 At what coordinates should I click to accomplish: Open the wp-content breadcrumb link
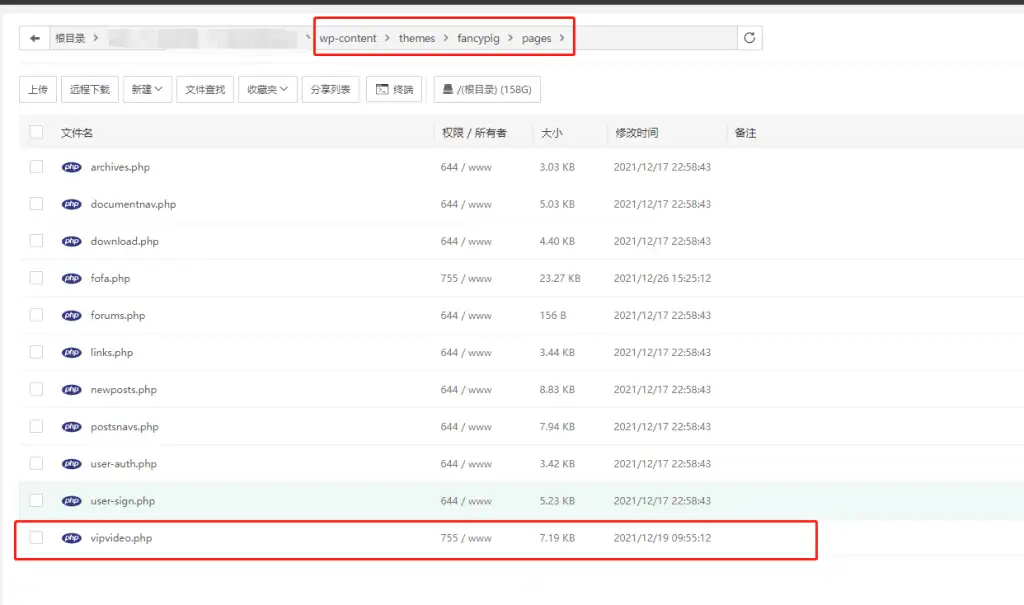[x=349, y=37]
